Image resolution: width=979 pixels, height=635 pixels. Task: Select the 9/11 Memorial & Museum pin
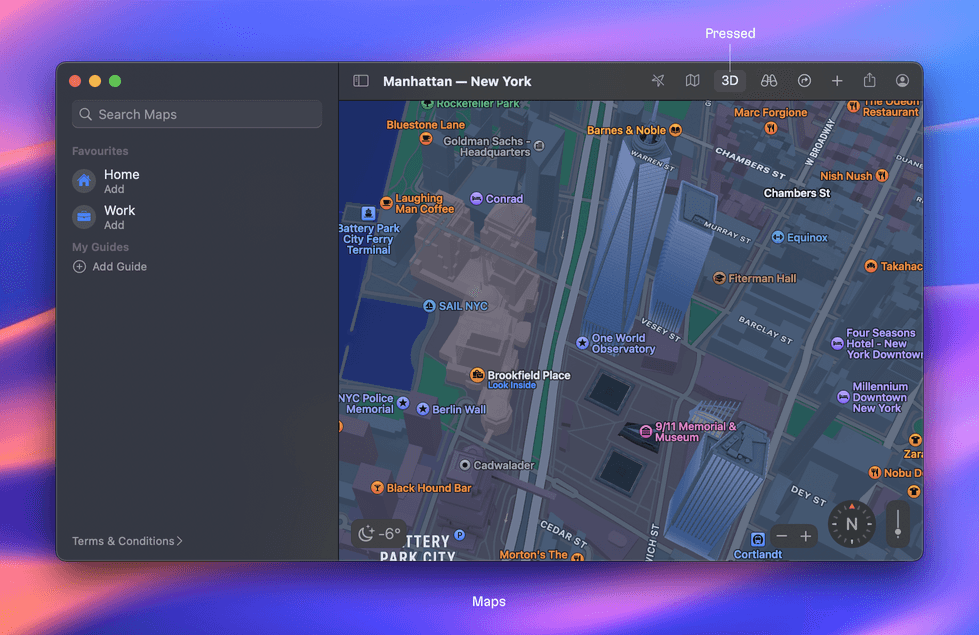coord(646,431)
